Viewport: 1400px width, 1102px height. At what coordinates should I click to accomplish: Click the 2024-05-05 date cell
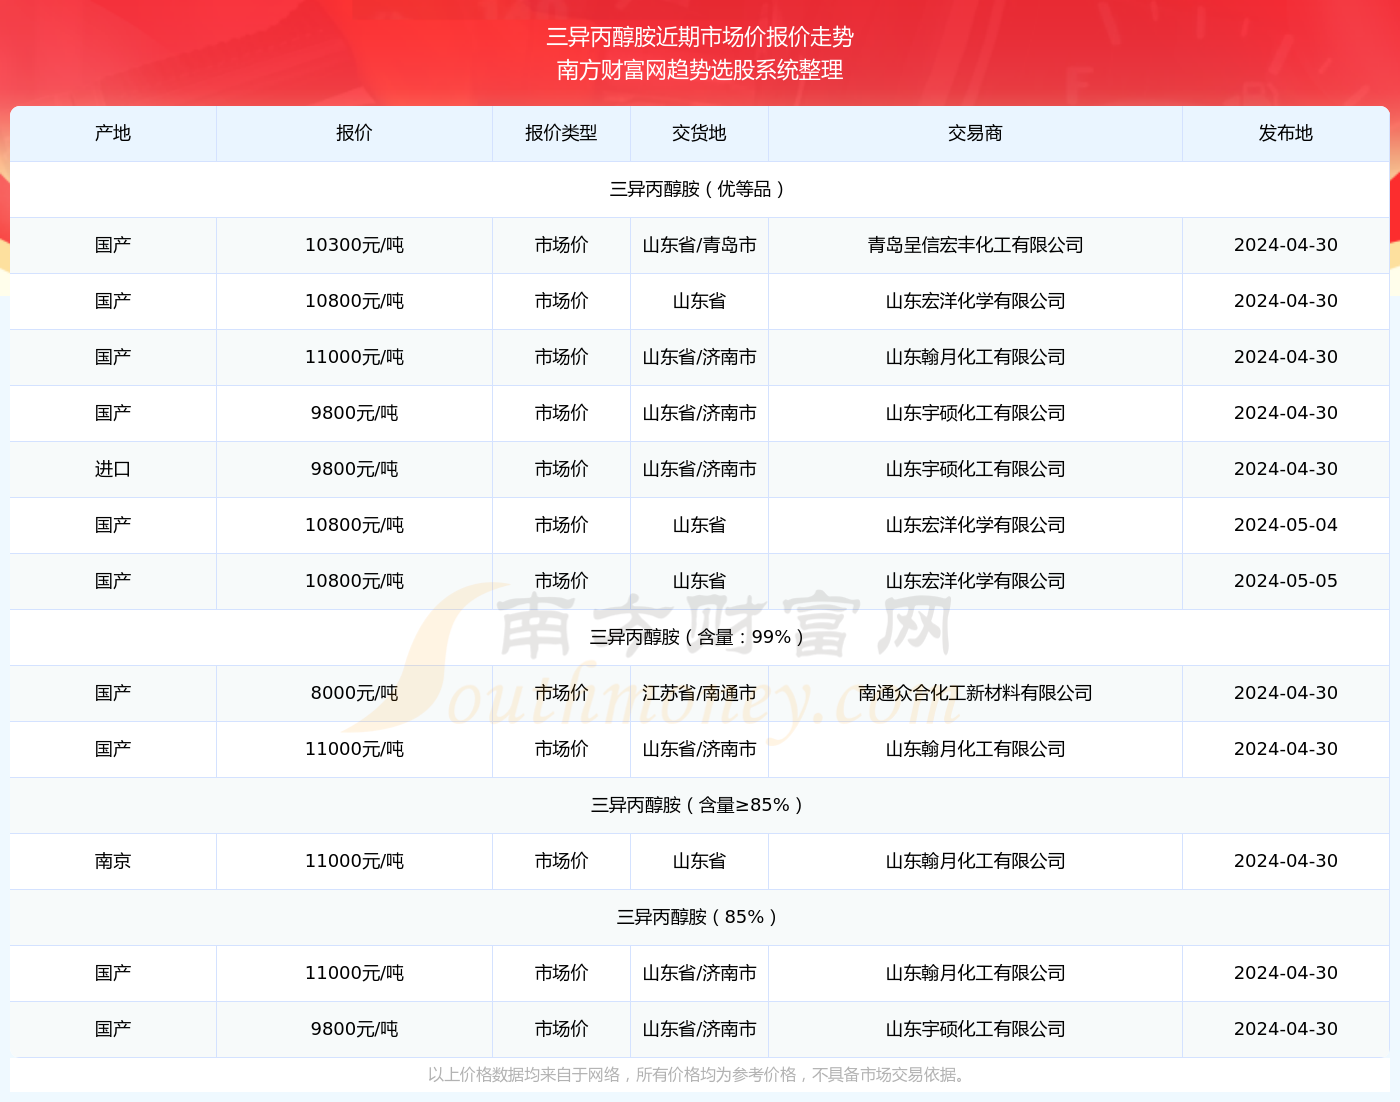pyautogui.click(x=1286, y=581)
